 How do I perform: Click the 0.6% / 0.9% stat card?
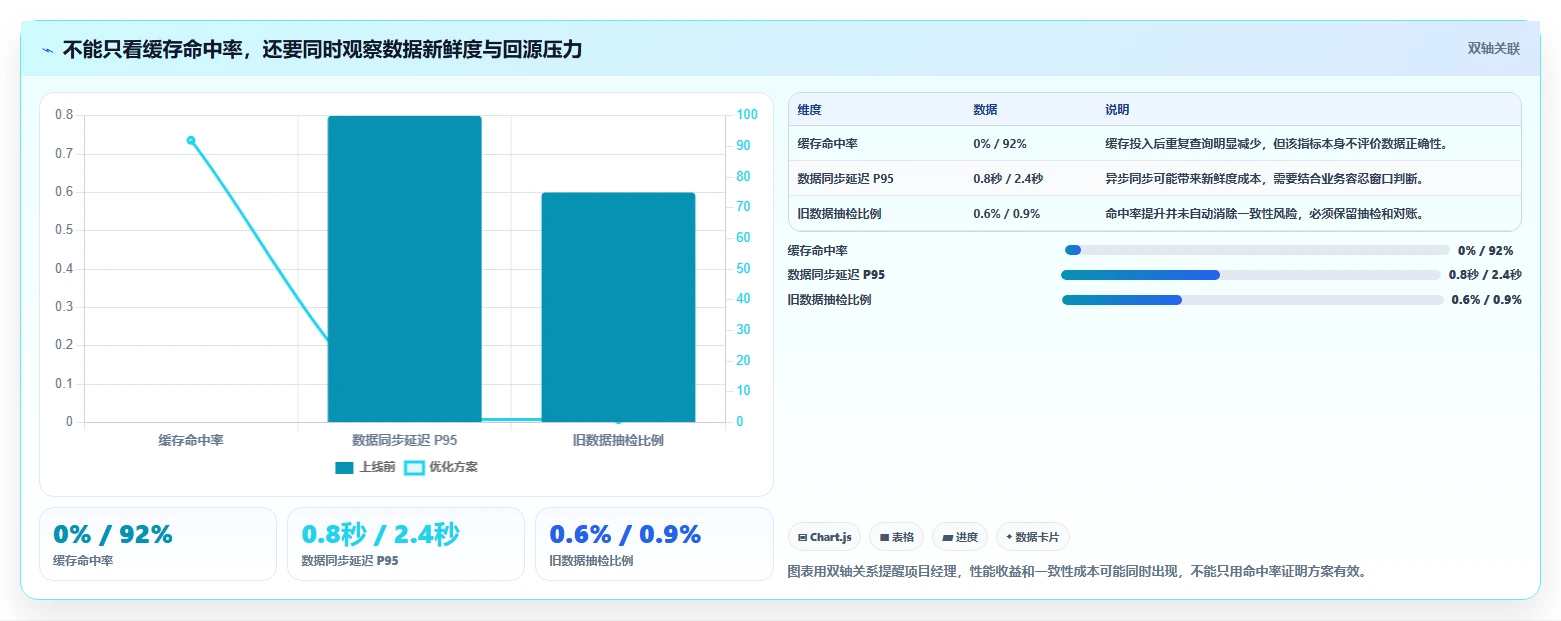654,544
